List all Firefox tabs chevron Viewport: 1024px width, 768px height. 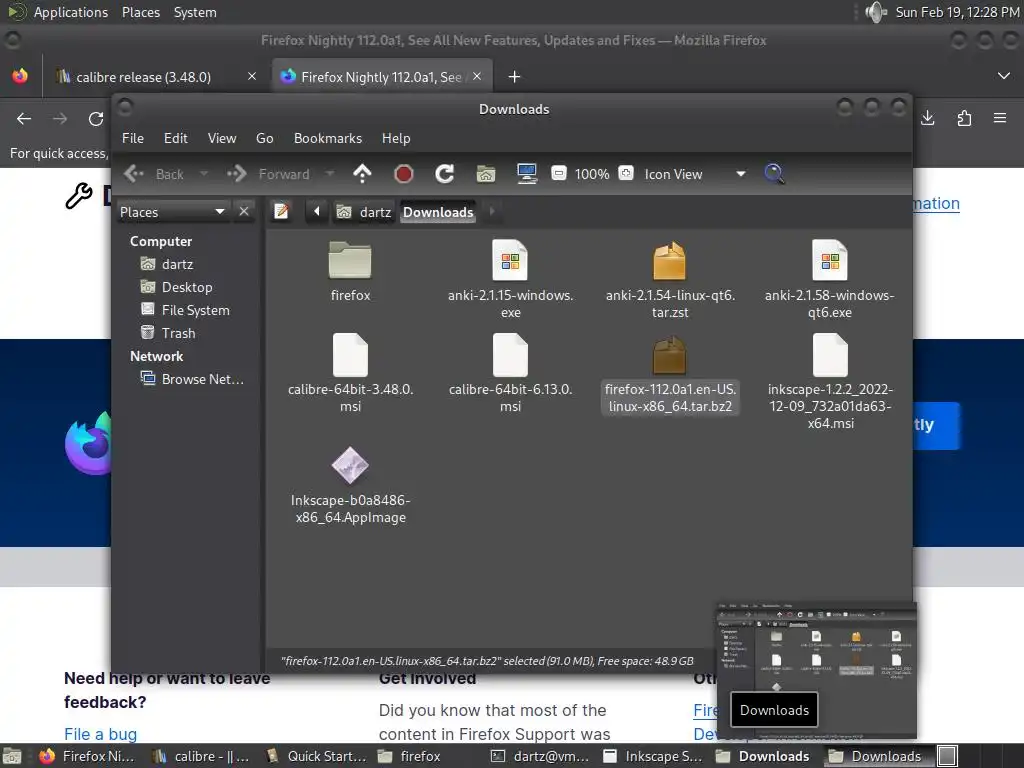[1004, 76]
